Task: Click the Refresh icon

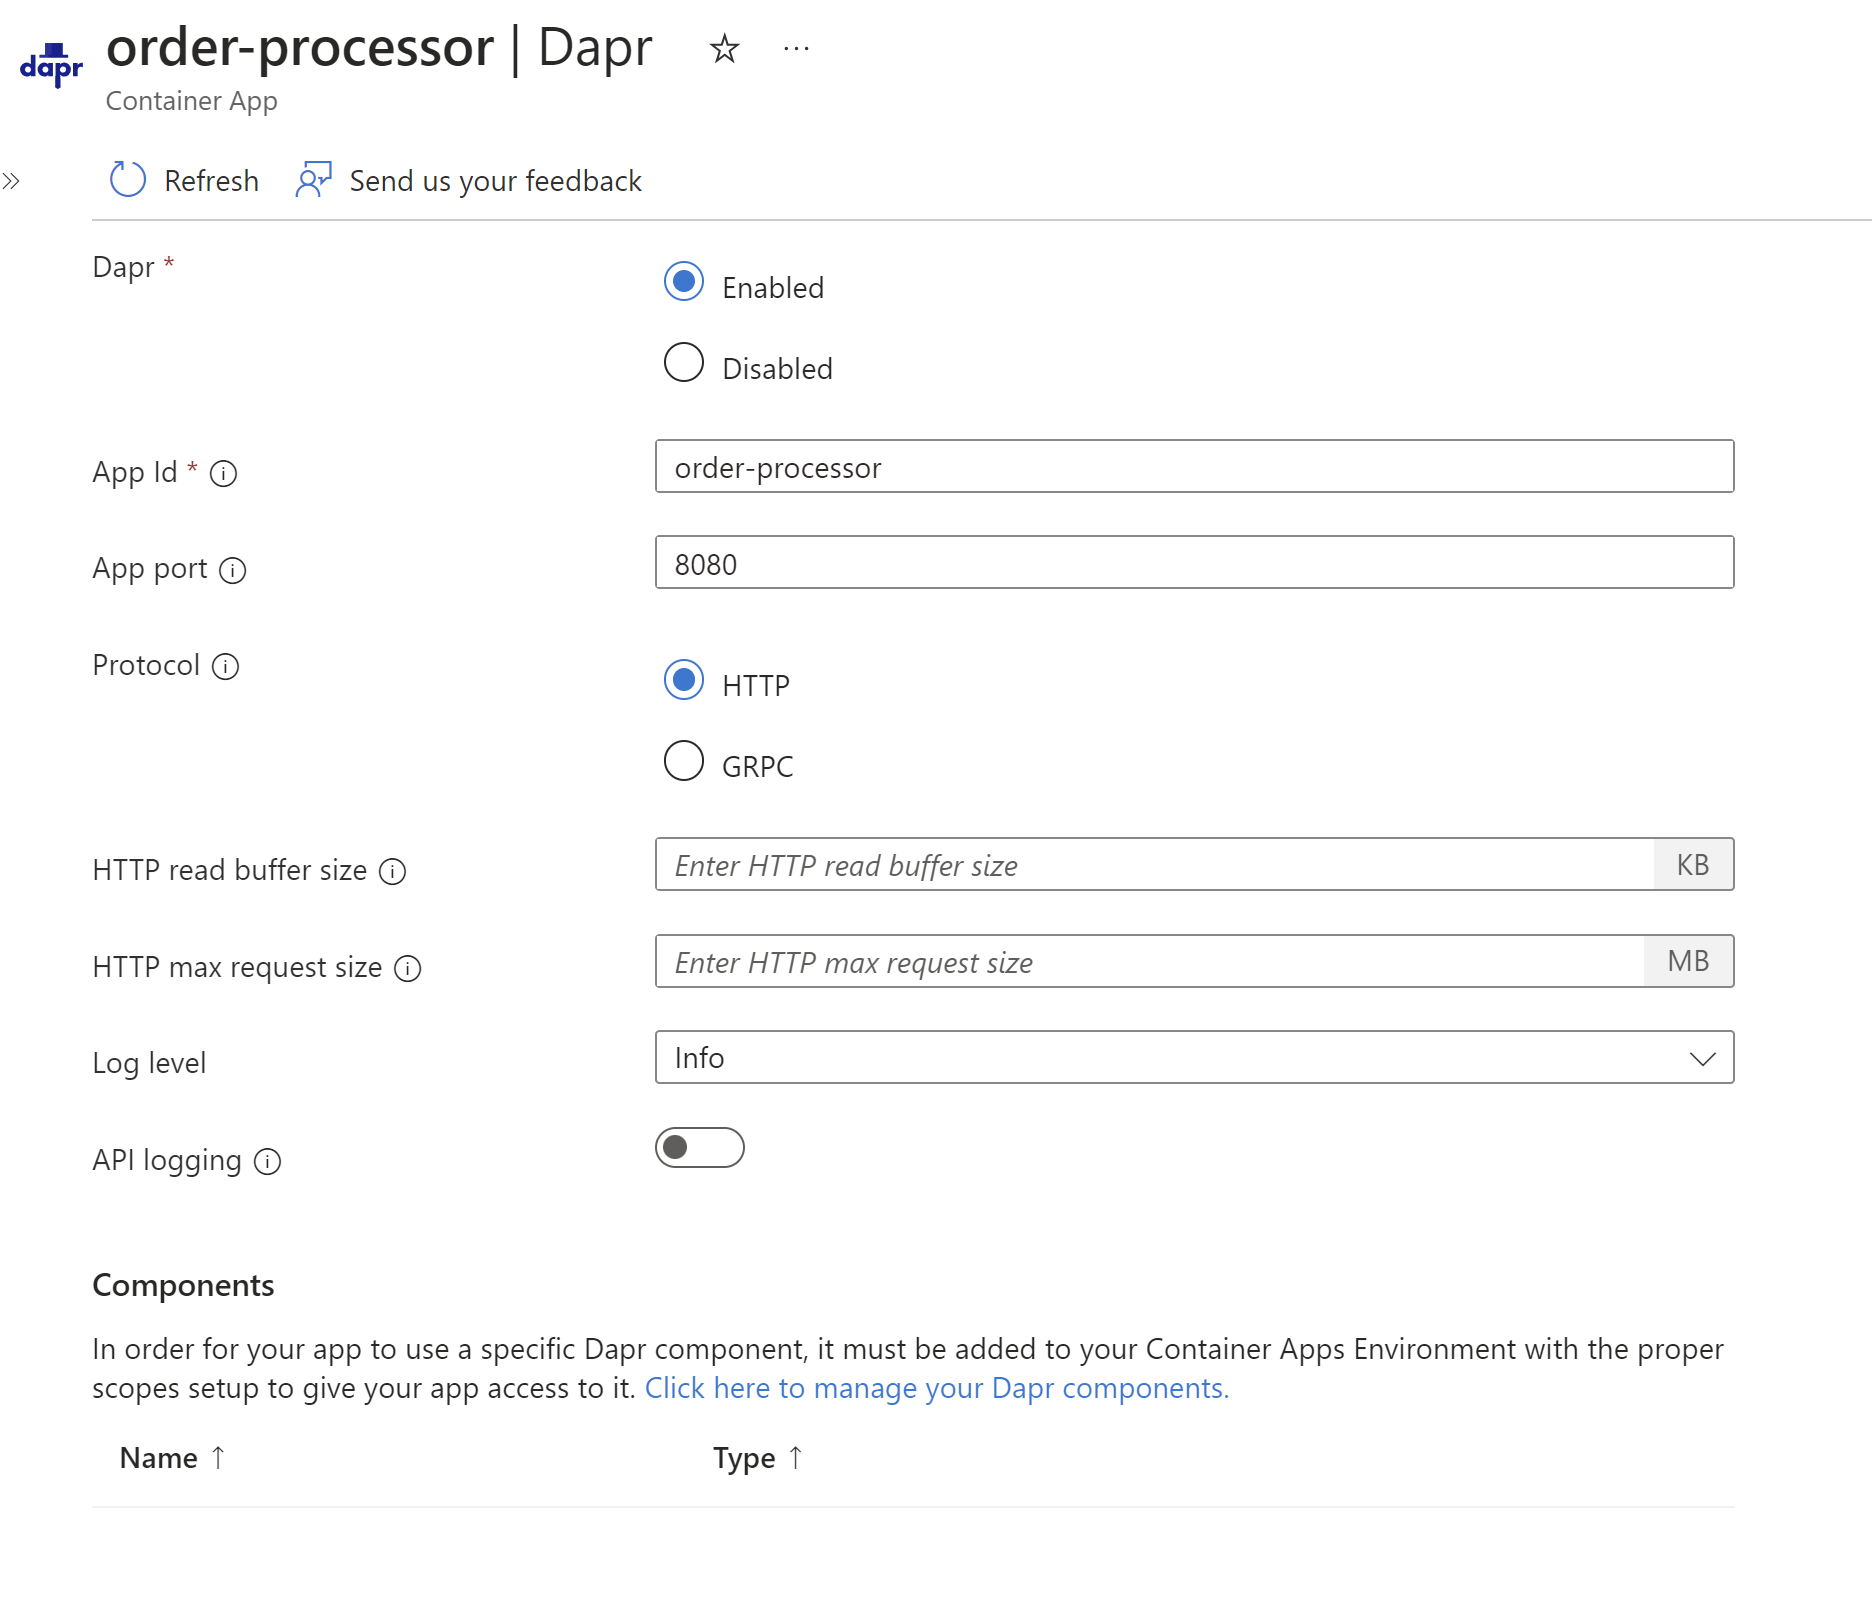Action: pos(126,180)
